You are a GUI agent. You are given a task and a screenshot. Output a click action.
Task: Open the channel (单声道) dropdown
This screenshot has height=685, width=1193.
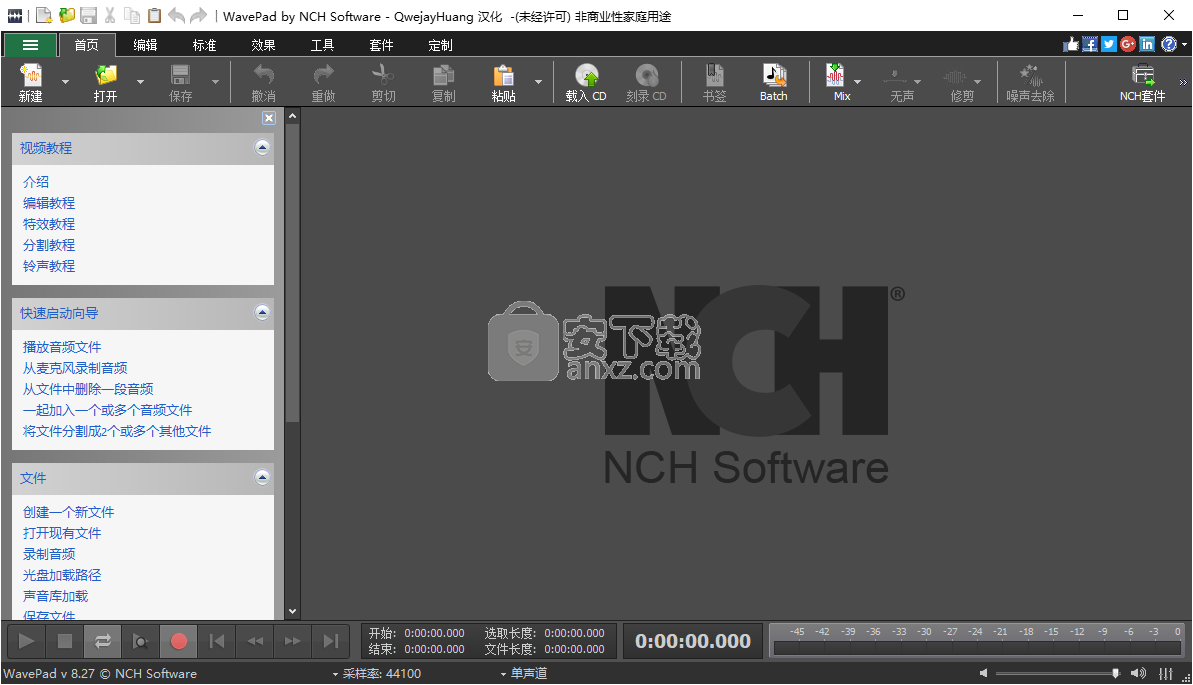pyautogui.click(x=524, y=674)
